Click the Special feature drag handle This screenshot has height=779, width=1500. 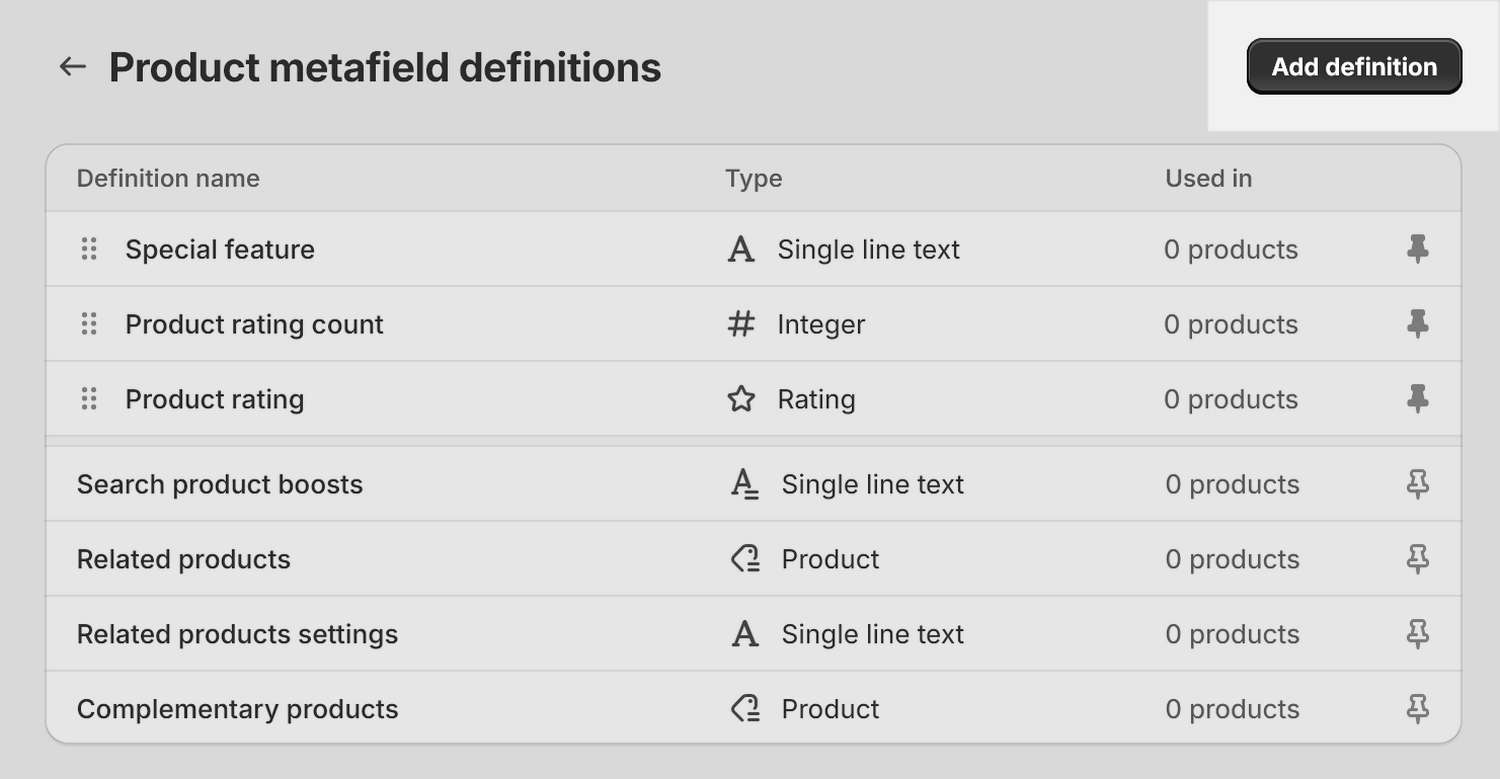89,249
